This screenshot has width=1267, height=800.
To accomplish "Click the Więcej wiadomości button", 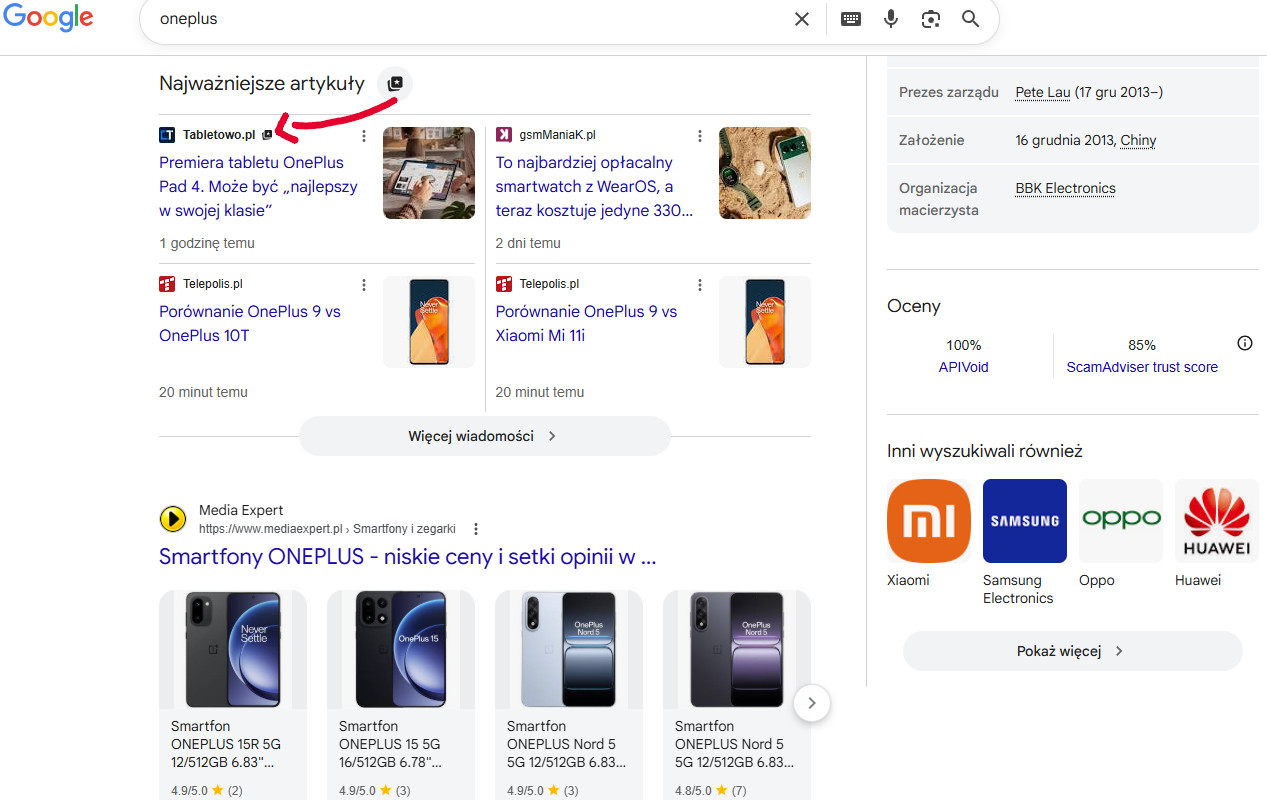I will (x=485, y=436).
